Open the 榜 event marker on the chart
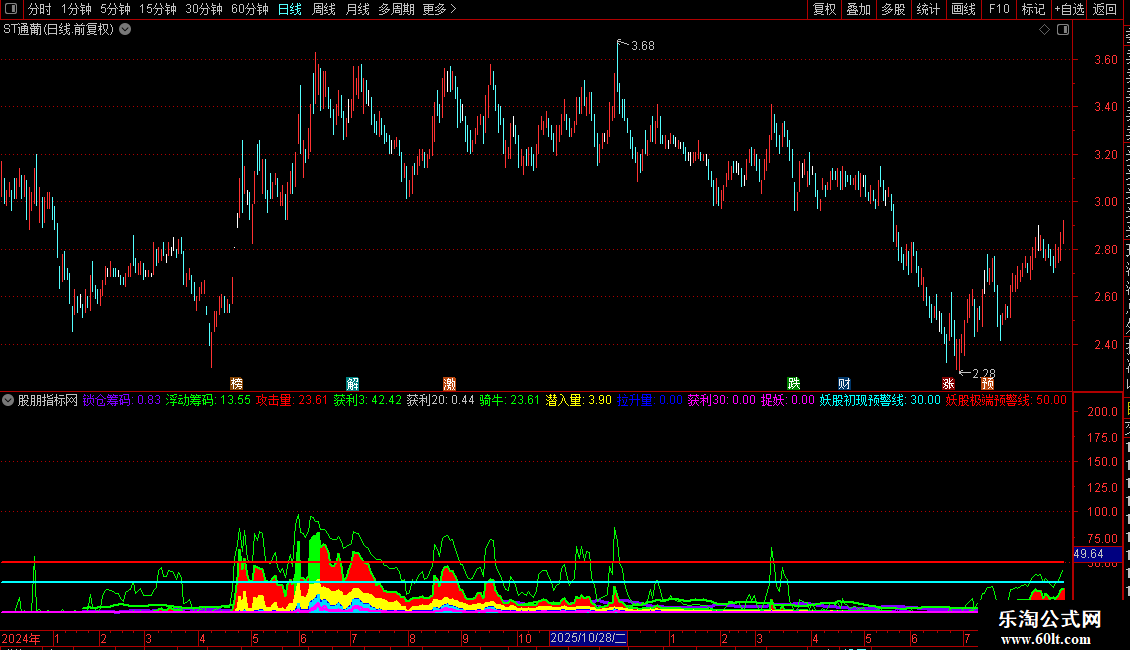The height and width of the screenshot is (650, 1130). pyautogui.click(x=236, y=383)
